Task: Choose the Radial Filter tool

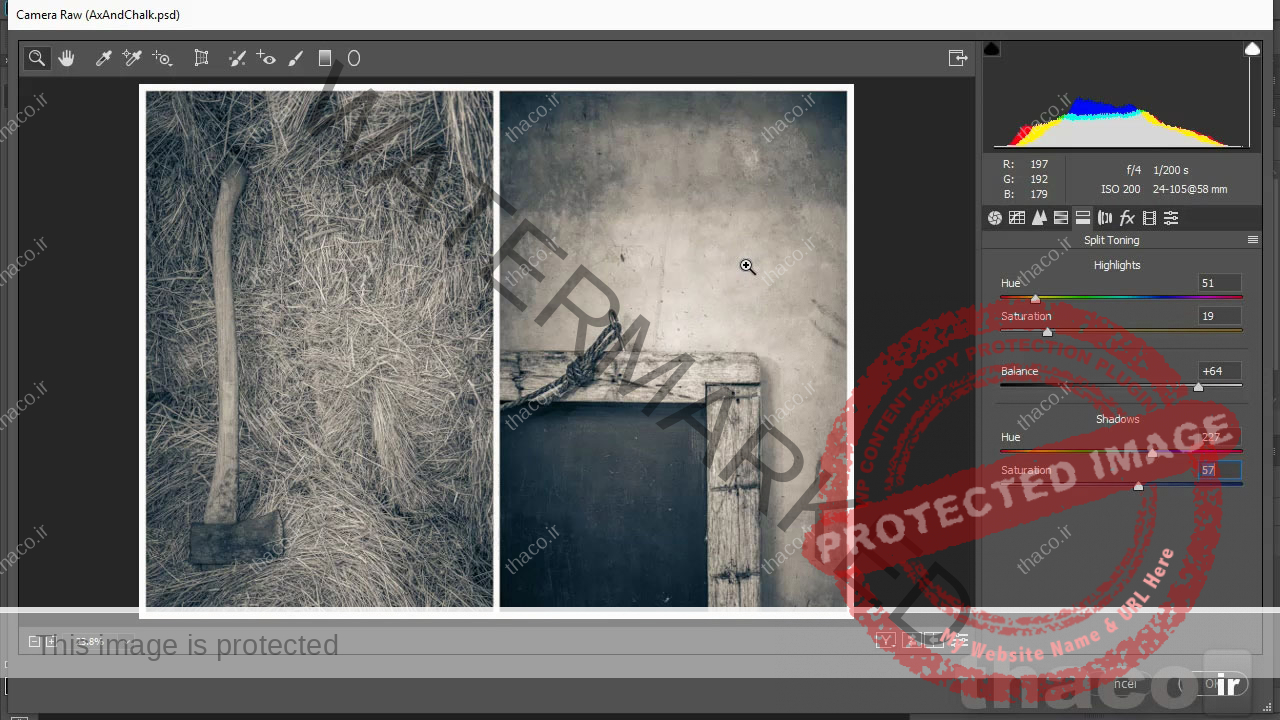Action: (353, 58)
